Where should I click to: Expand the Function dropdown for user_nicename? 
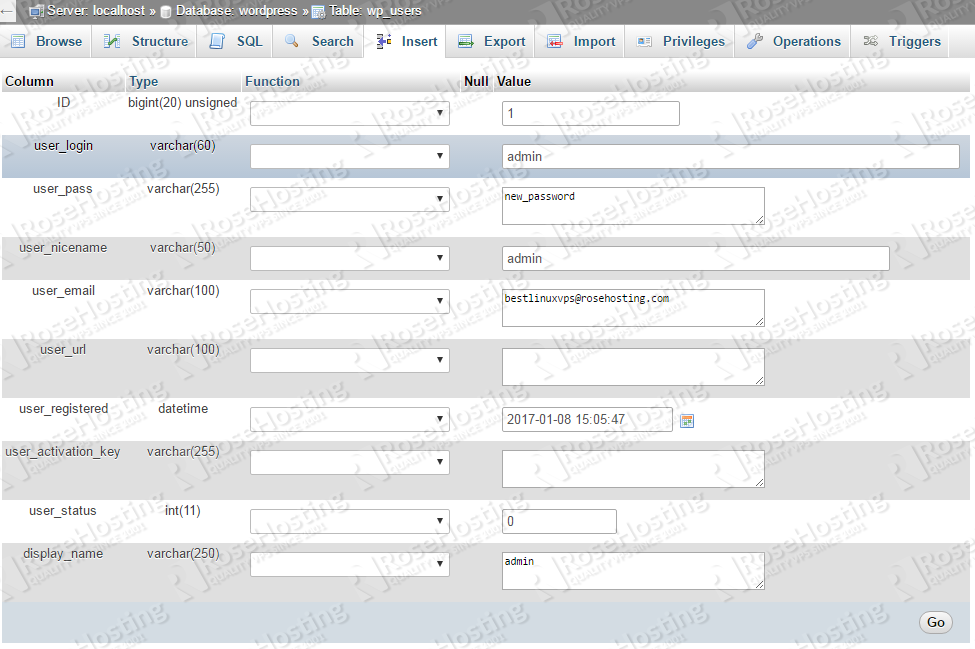click(349, 258)
